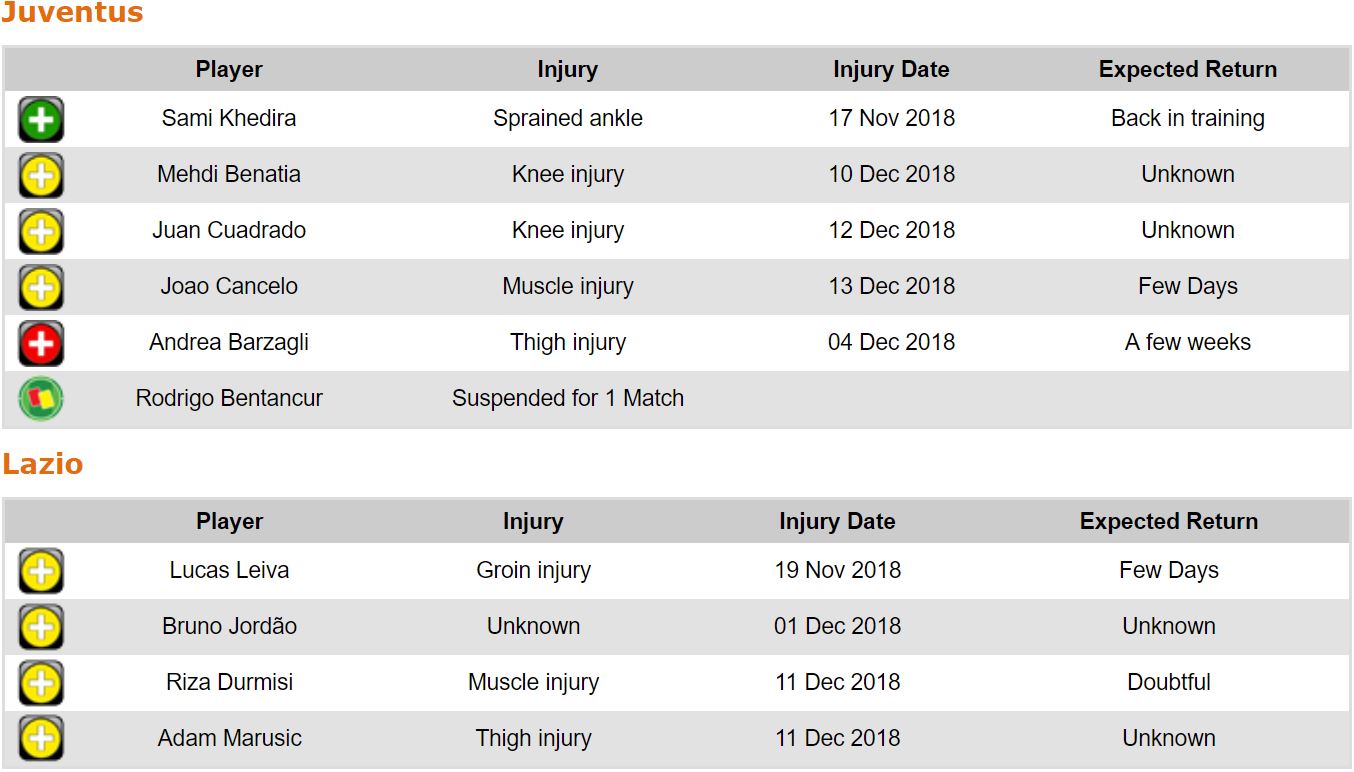Viewport: 1354px width, 772px height.
Task: Select the Sami Khedira player name
Action: [x=229, y=118]
